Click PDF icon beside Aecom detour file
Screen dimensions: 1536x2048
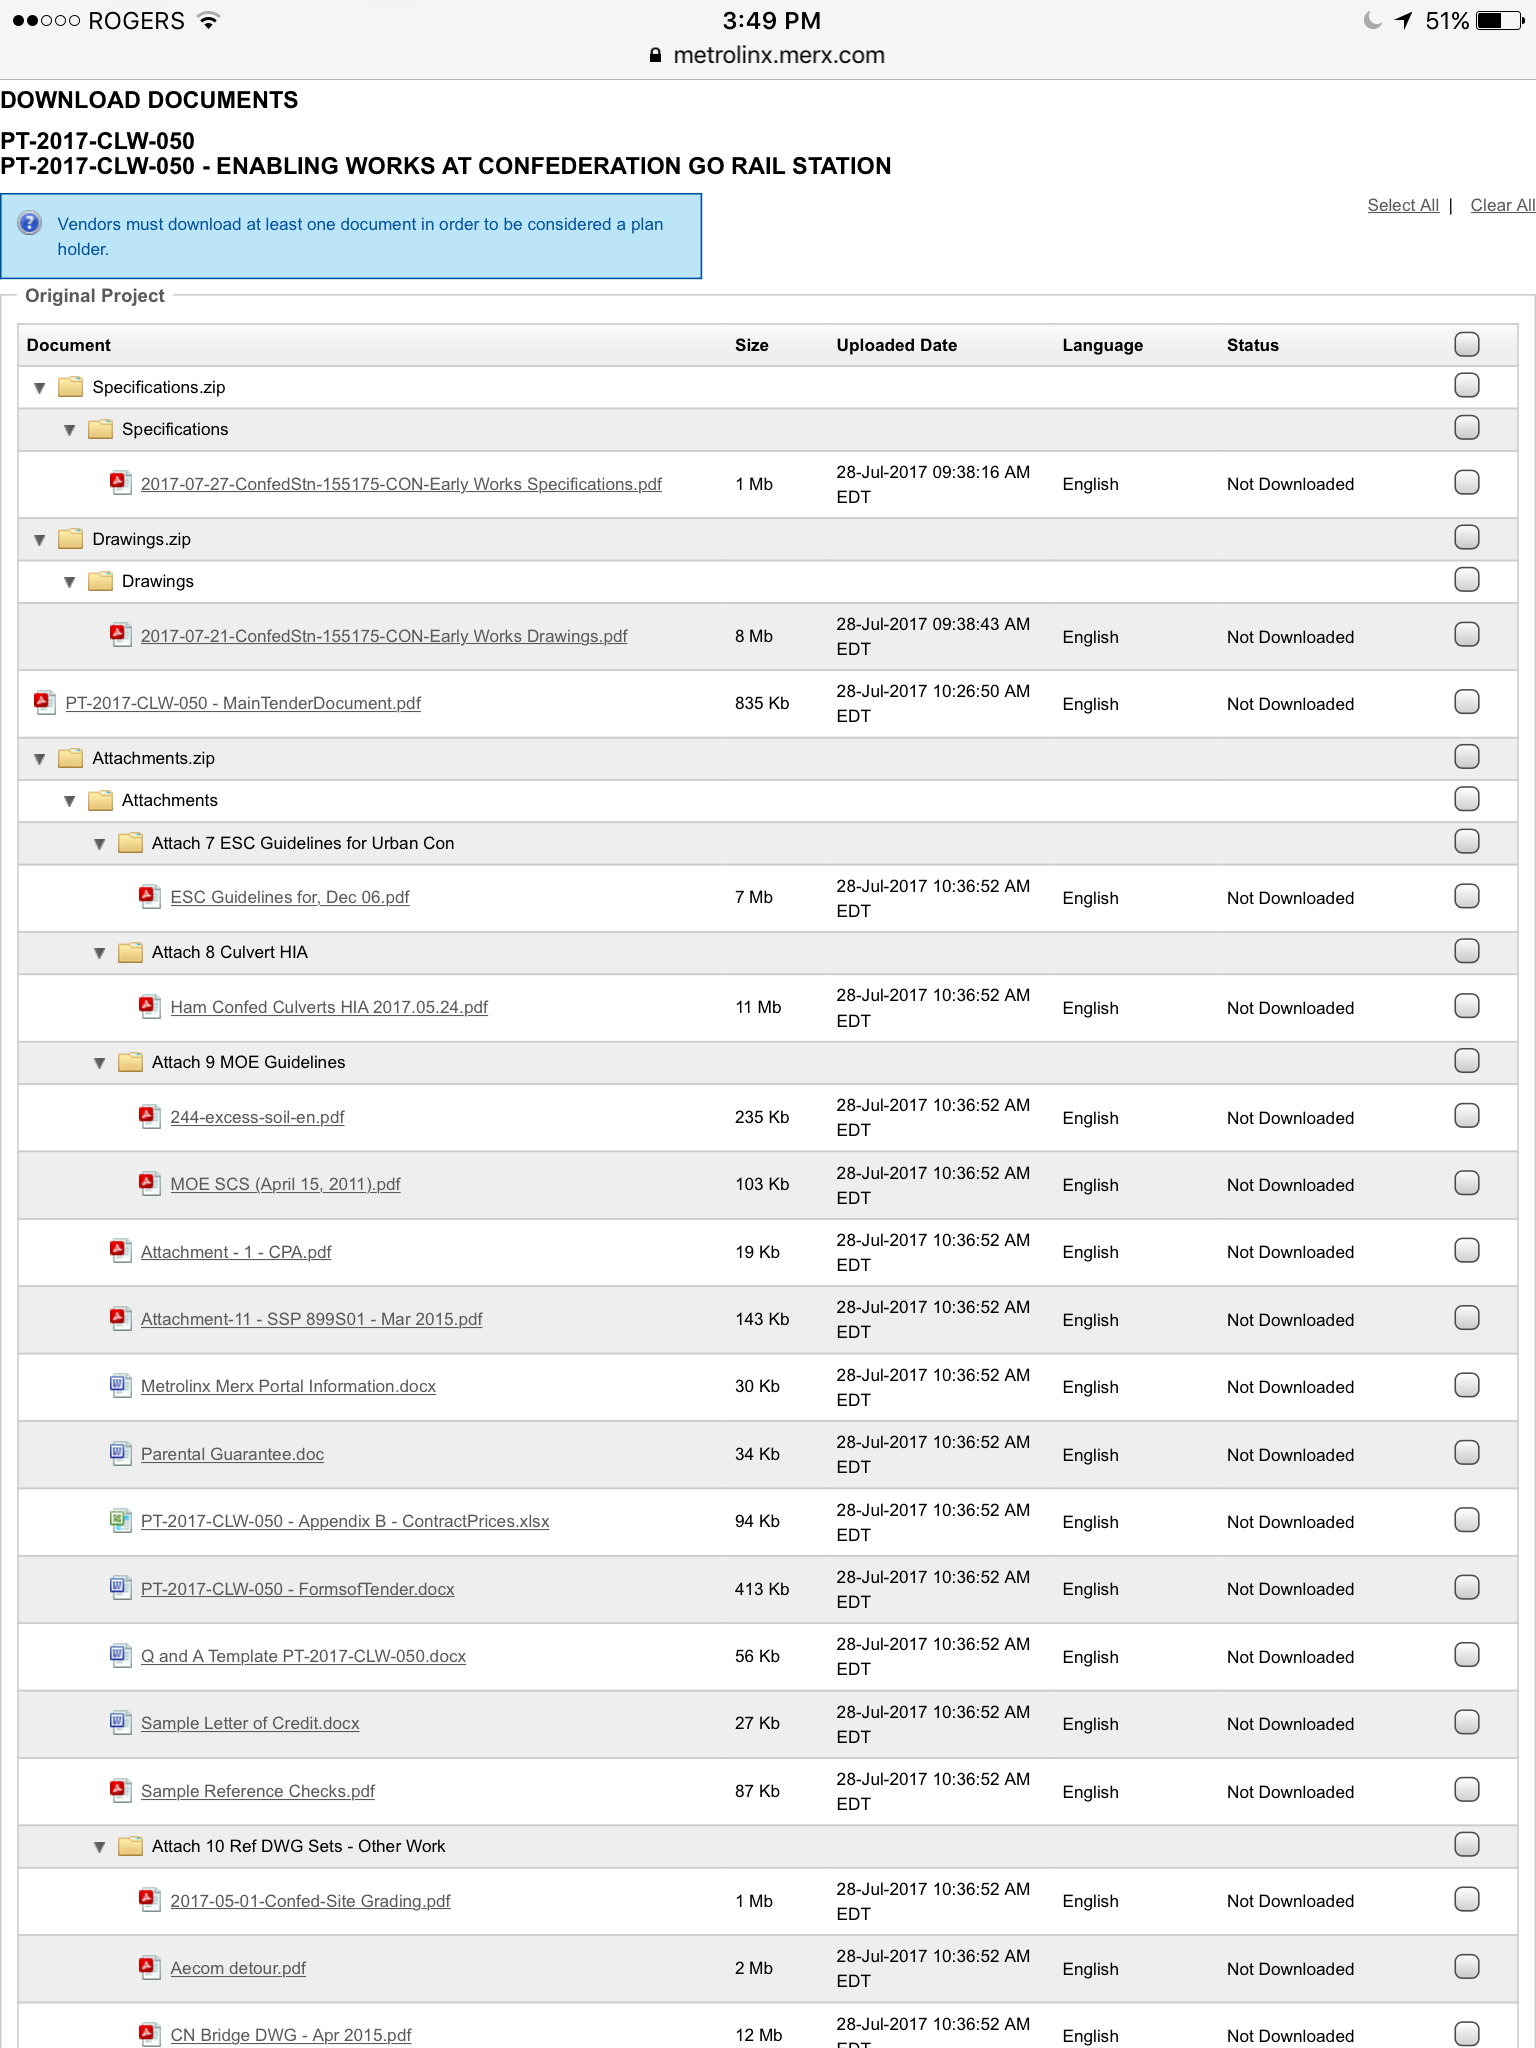pyautogui.click(x=149, y=1967)
